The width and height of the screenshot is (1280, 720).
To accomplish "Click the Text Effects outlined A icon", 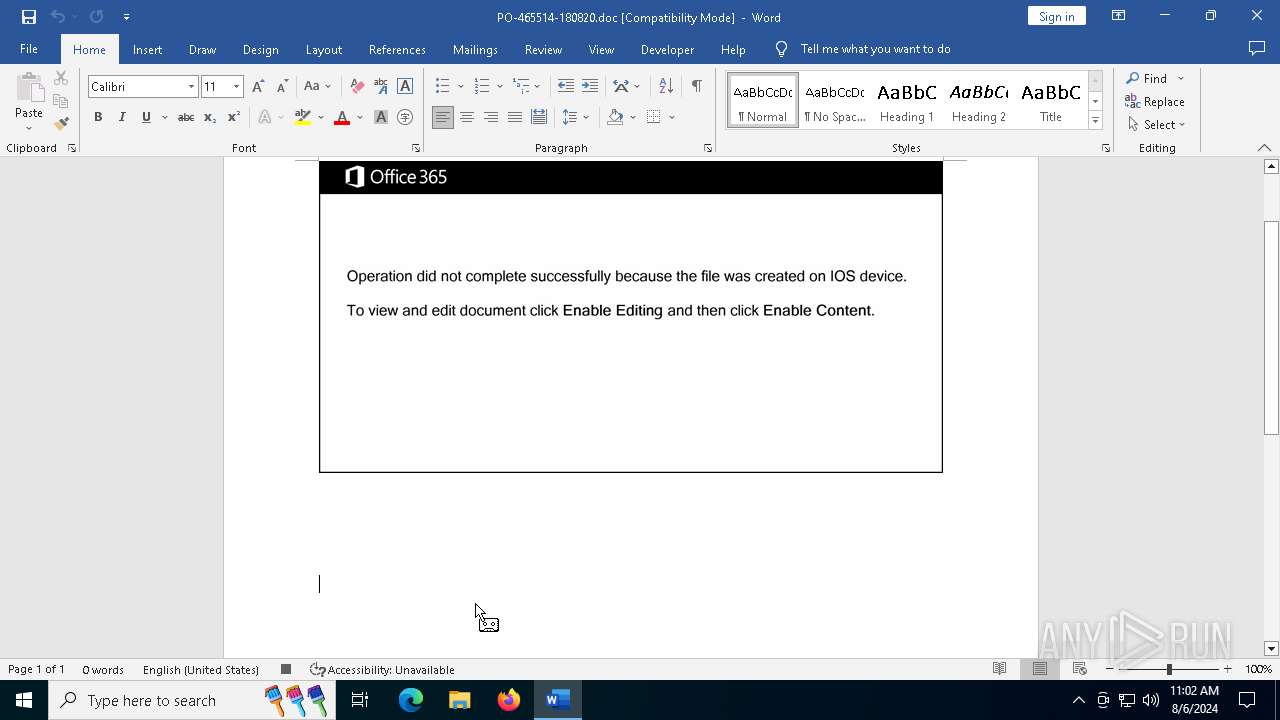I will (265, 117).
